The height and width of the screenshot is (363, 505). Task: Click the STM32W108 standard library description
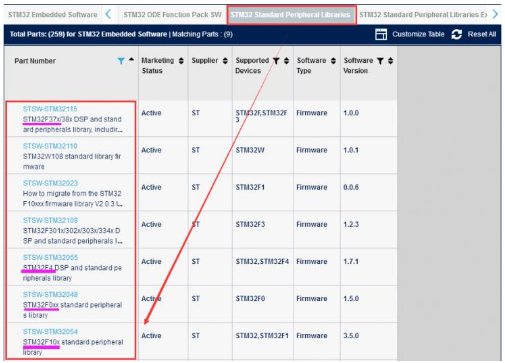coord(72,161)
